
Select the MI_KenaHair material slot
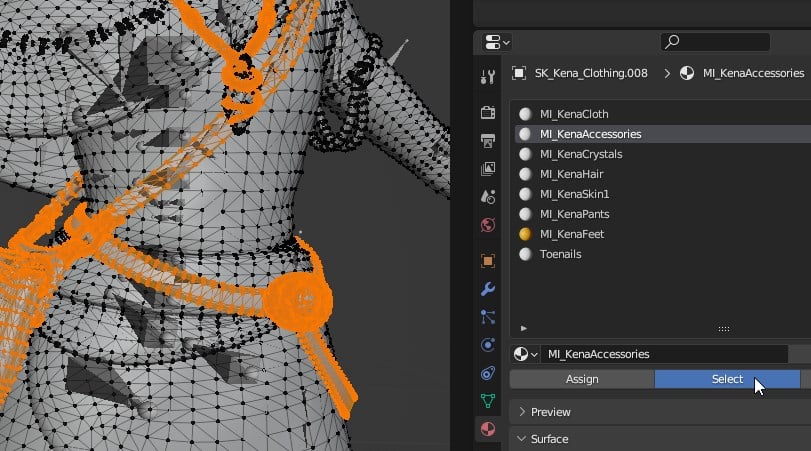point(662,174)
